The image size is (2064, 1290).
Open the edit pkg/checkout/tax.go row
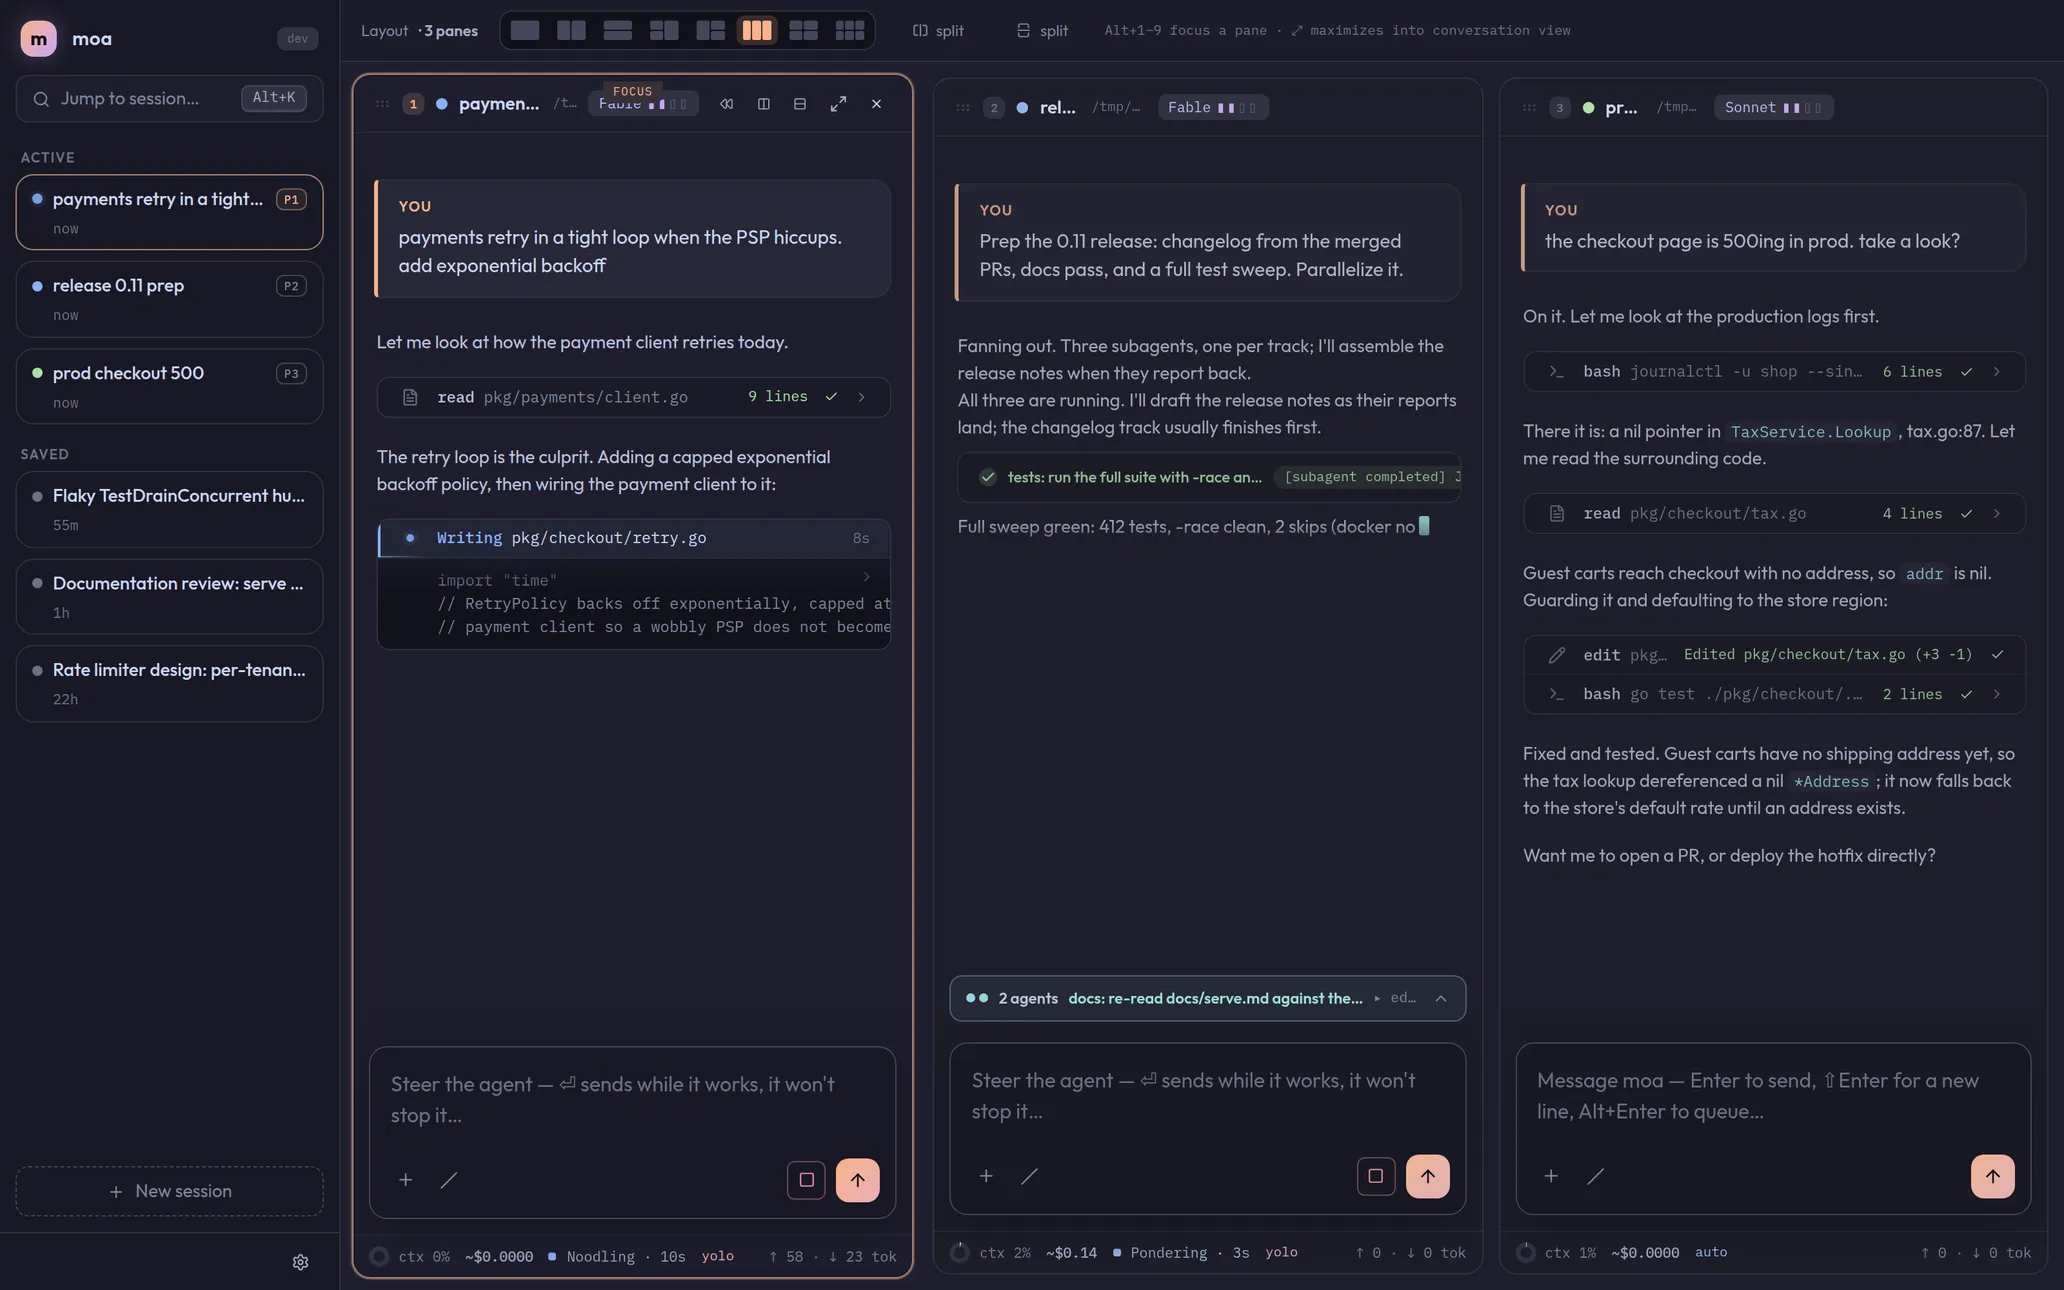click(1774, 655)
